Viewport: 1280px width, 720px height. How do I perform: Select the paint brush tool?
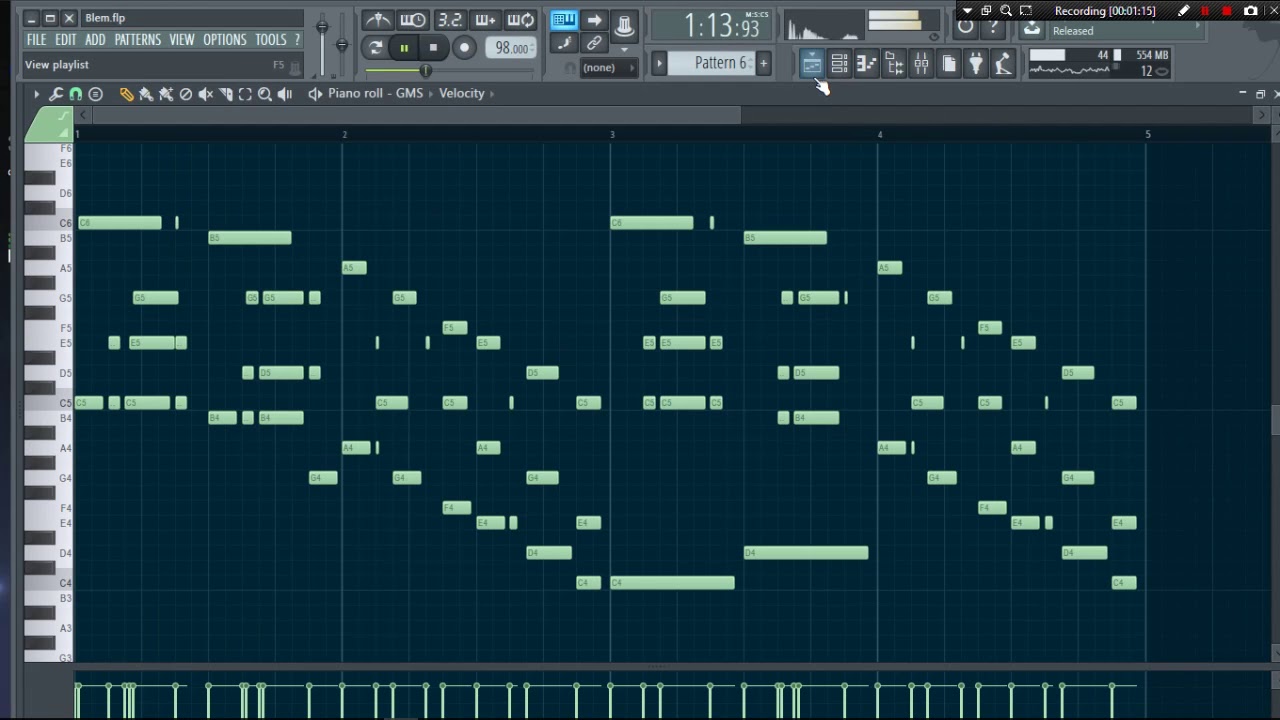[146, 94]
